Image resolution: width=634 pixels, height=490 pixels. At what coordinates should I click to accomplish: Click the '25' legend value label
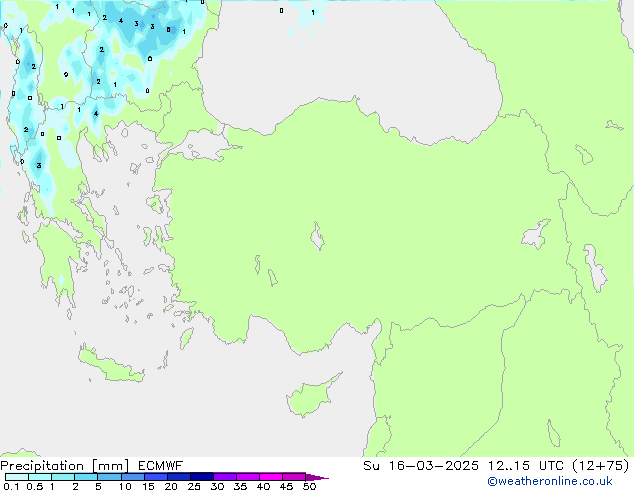pos(194,486)
